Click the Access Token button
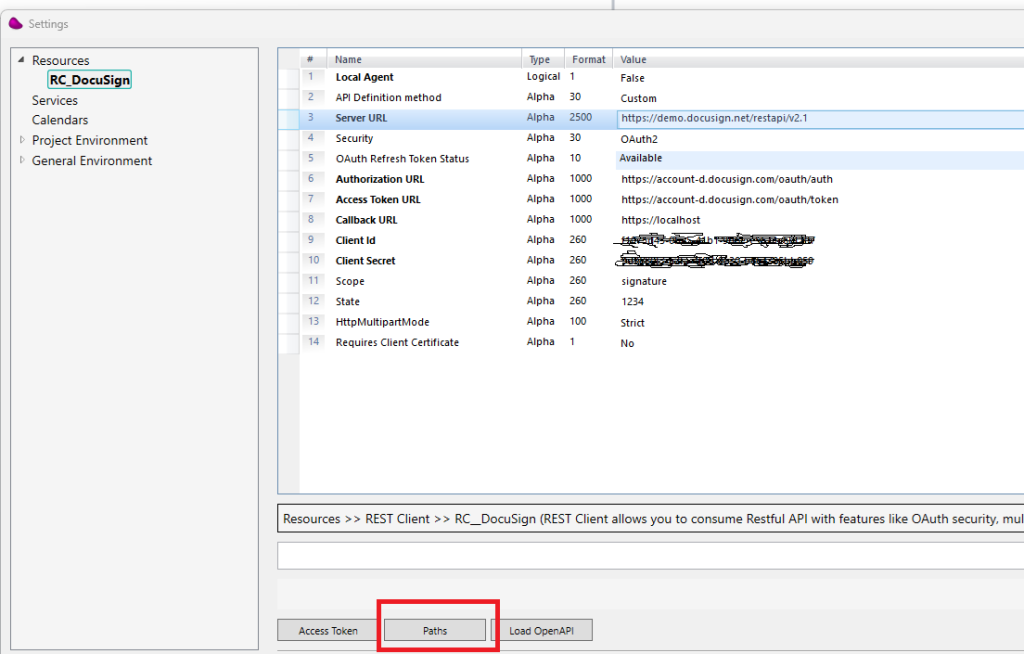Viewport: 1024px width, 654px height. pos(328,630)
